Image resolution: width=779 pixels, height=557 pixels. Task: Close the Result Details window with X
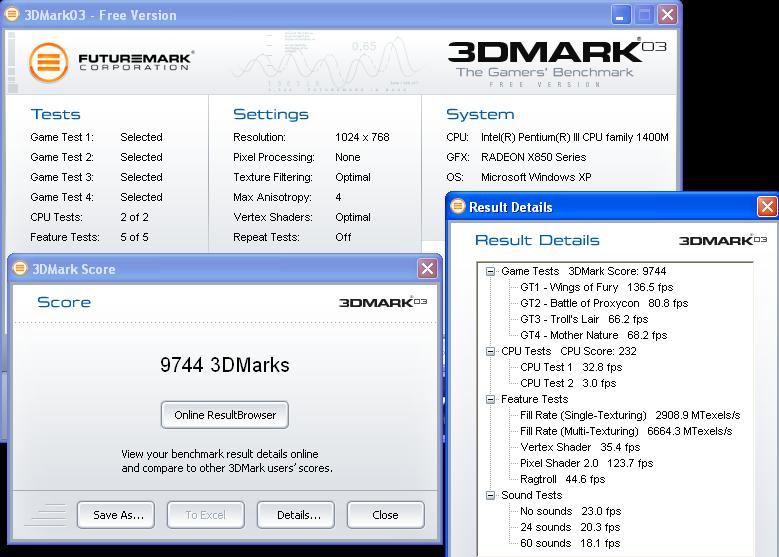(767, 206)
